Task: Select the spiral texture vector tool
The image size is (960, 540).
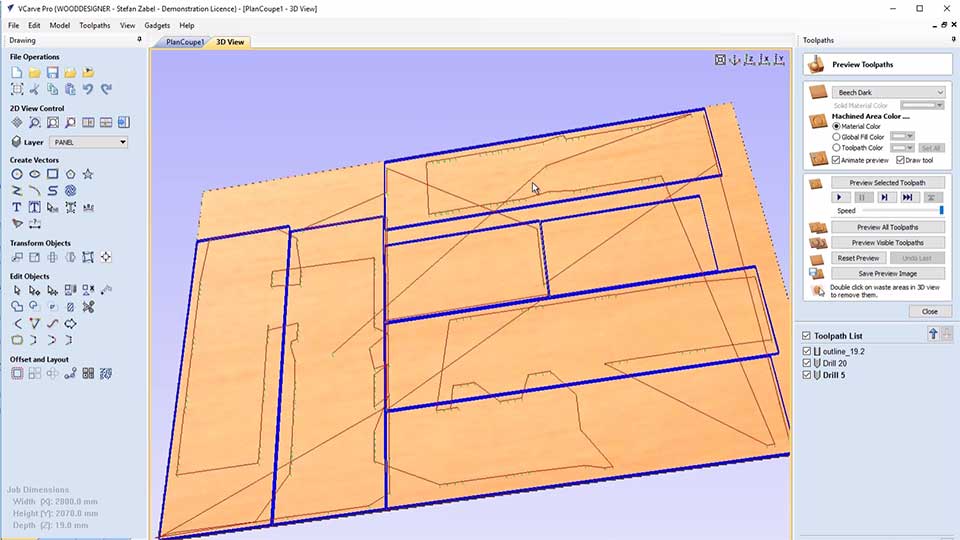Action: tap(70, 191)
